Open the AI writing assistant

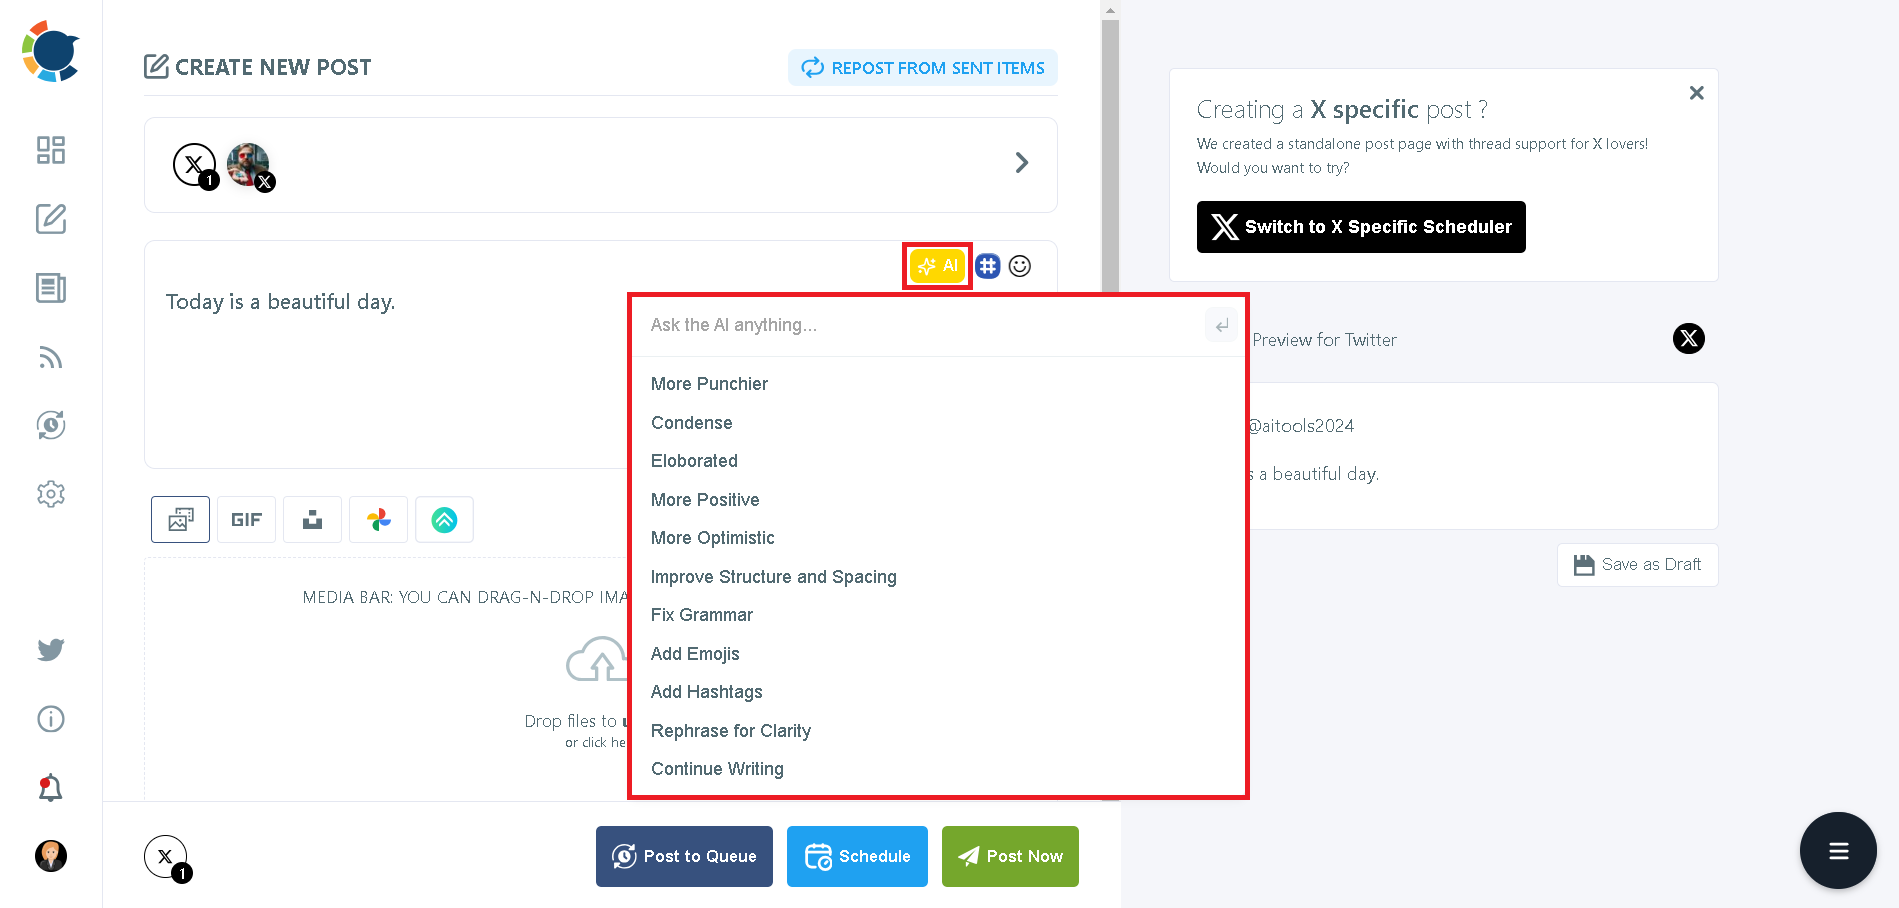pyautogui.click(x=936, y=265)
